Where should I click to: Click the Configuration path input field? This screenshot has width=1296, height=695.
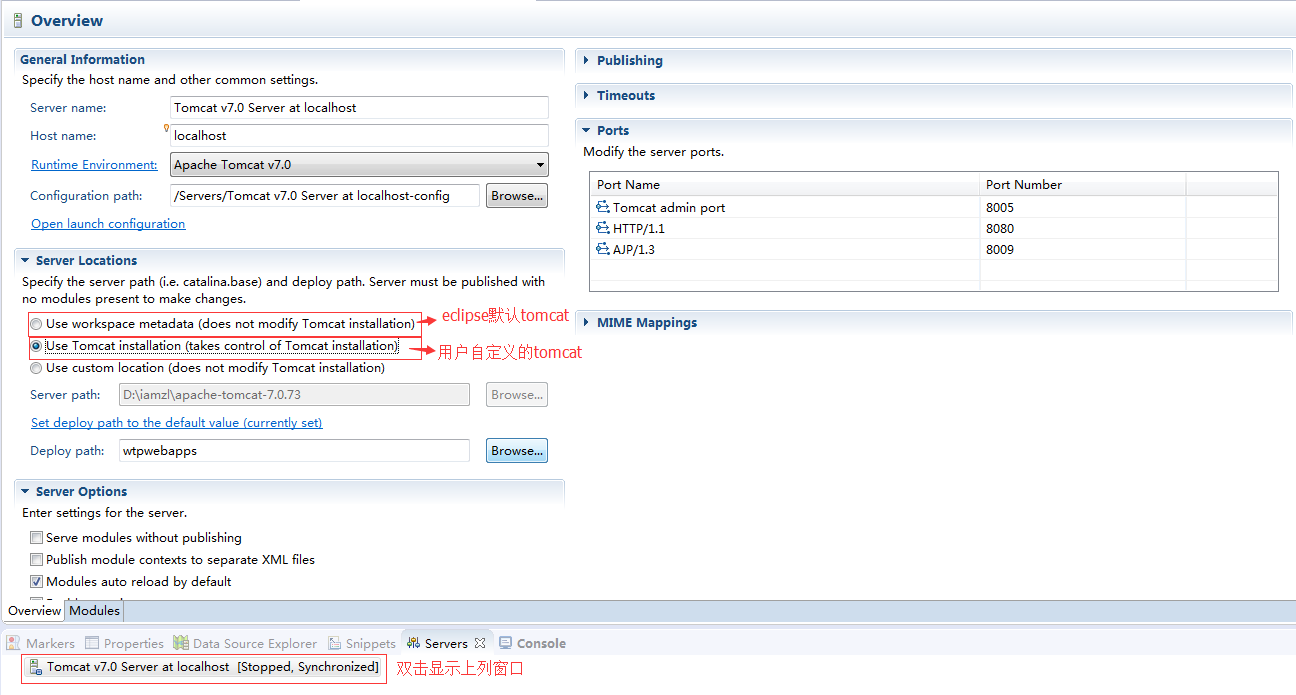(x=325, y=196)
